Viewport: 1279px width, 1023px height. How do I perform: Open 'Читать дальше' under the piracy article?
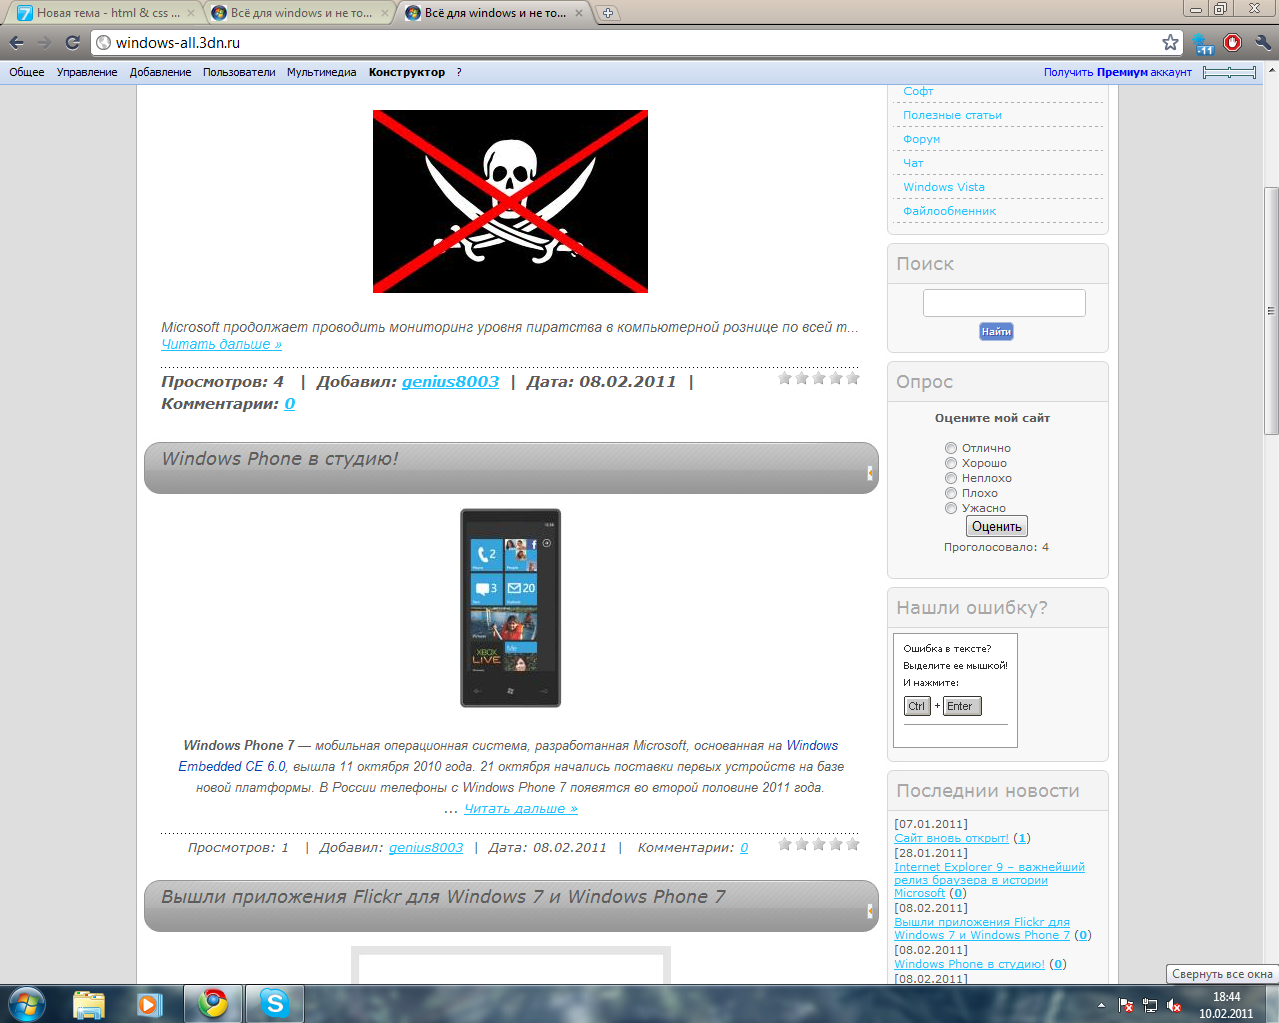pyautogui.click(x=221, y=344)
